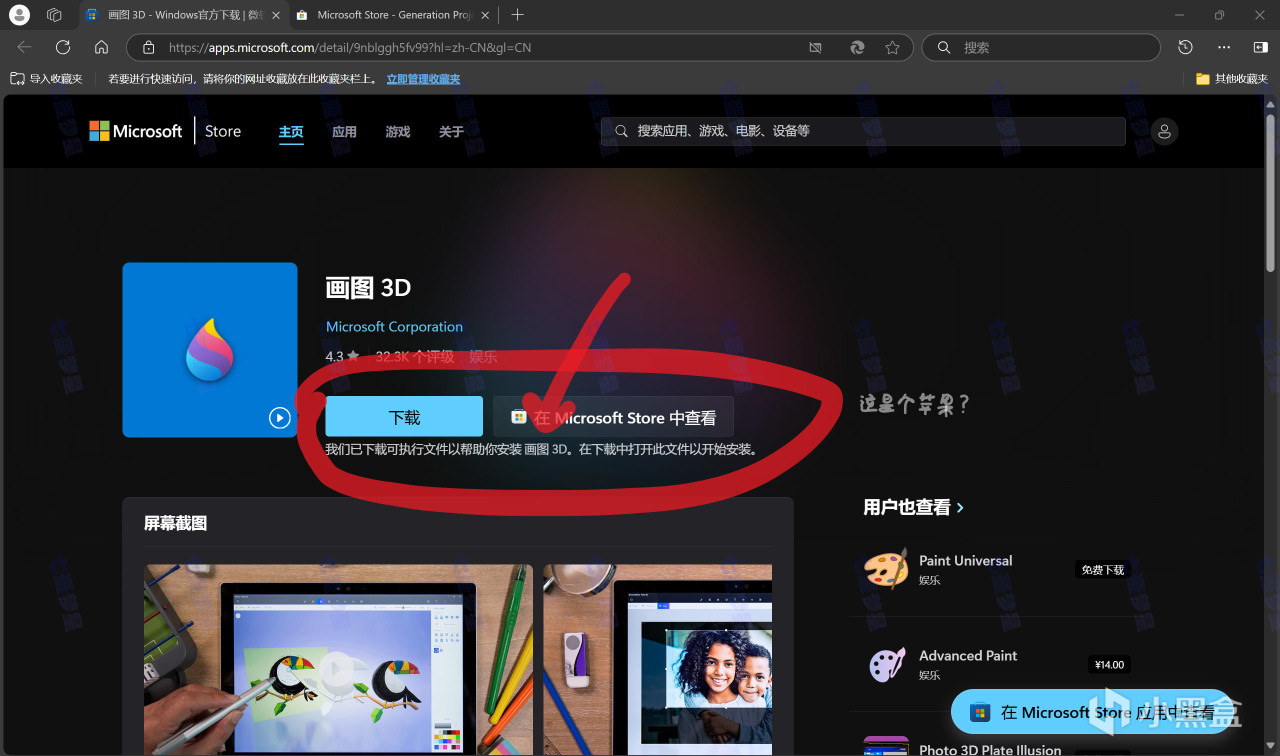Add this page to favorites star icon
Image resolution: width=1280 pixels, height=756 pixels.
click(x=892, y=47)
